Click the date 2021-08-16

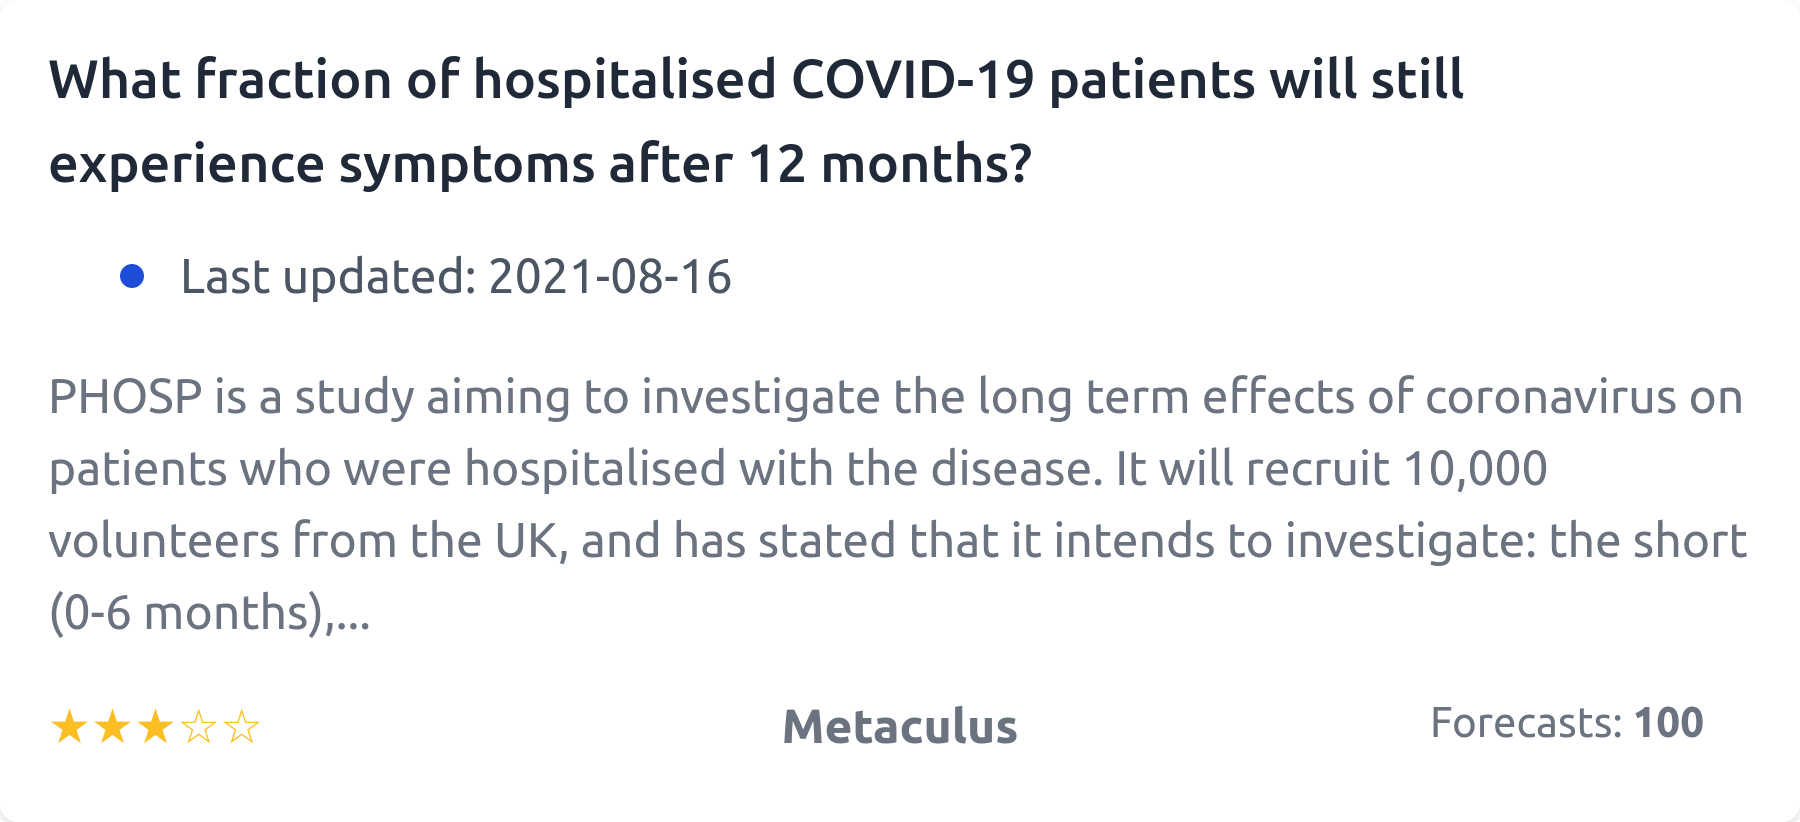(x=610, y=277)
